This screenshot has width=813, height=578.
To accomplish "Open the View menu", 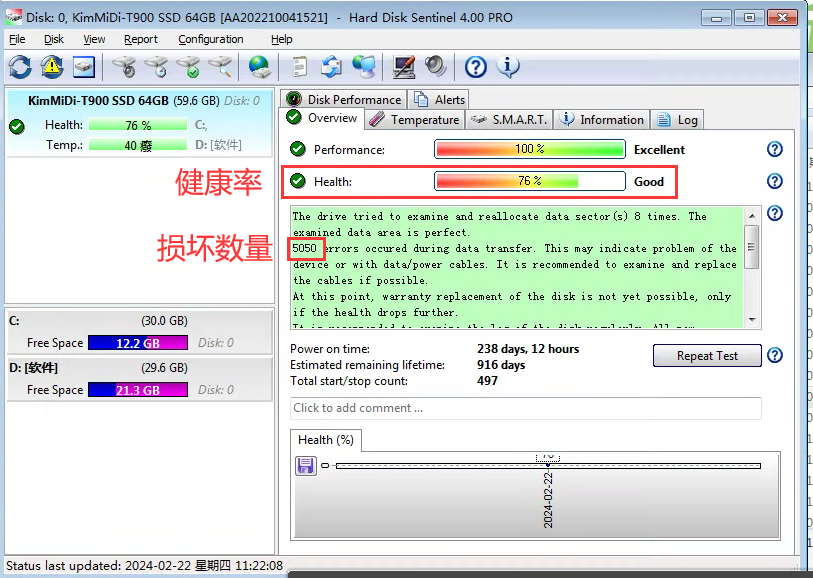I will tap(94, 39).
